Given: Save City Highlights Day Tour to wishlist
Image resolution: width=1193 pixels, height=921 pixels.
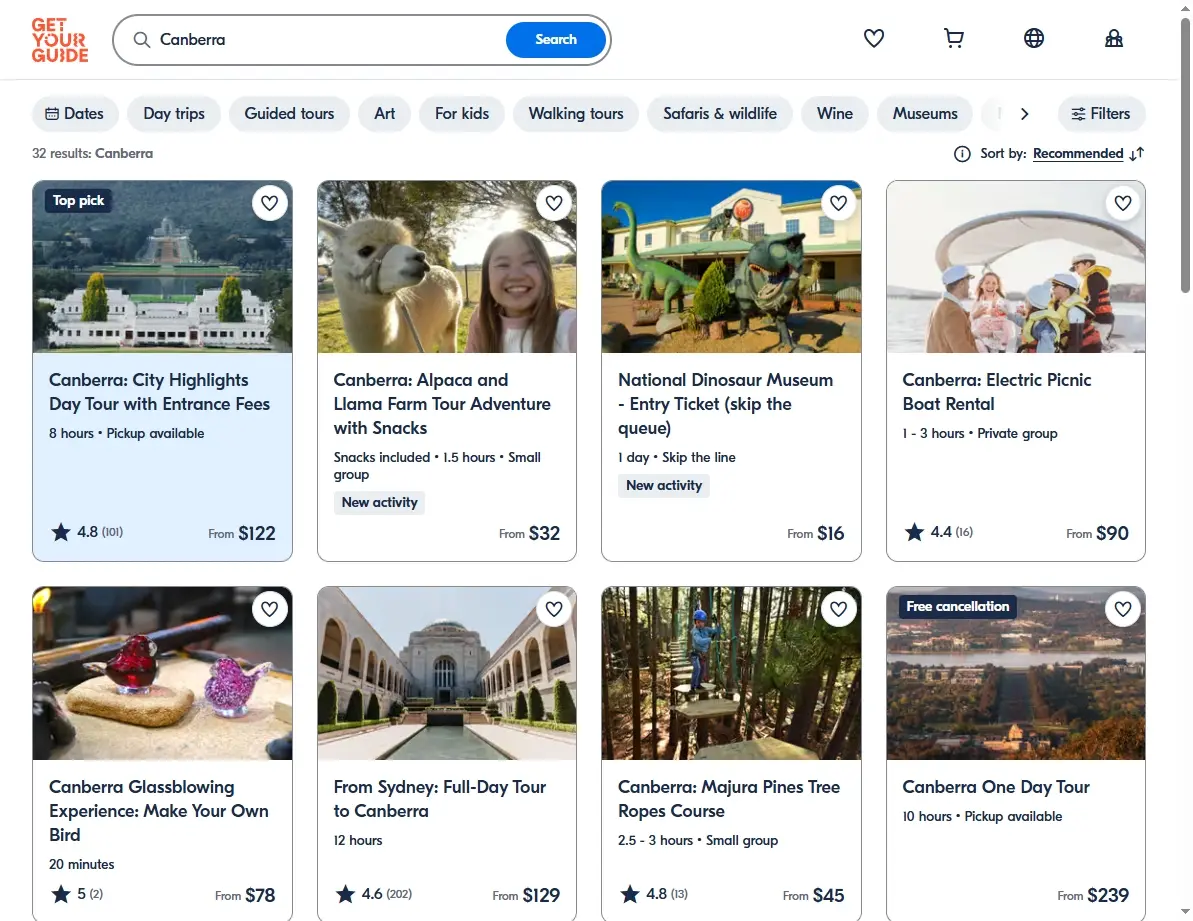Looking at the screenshot, I should [269, 203].
